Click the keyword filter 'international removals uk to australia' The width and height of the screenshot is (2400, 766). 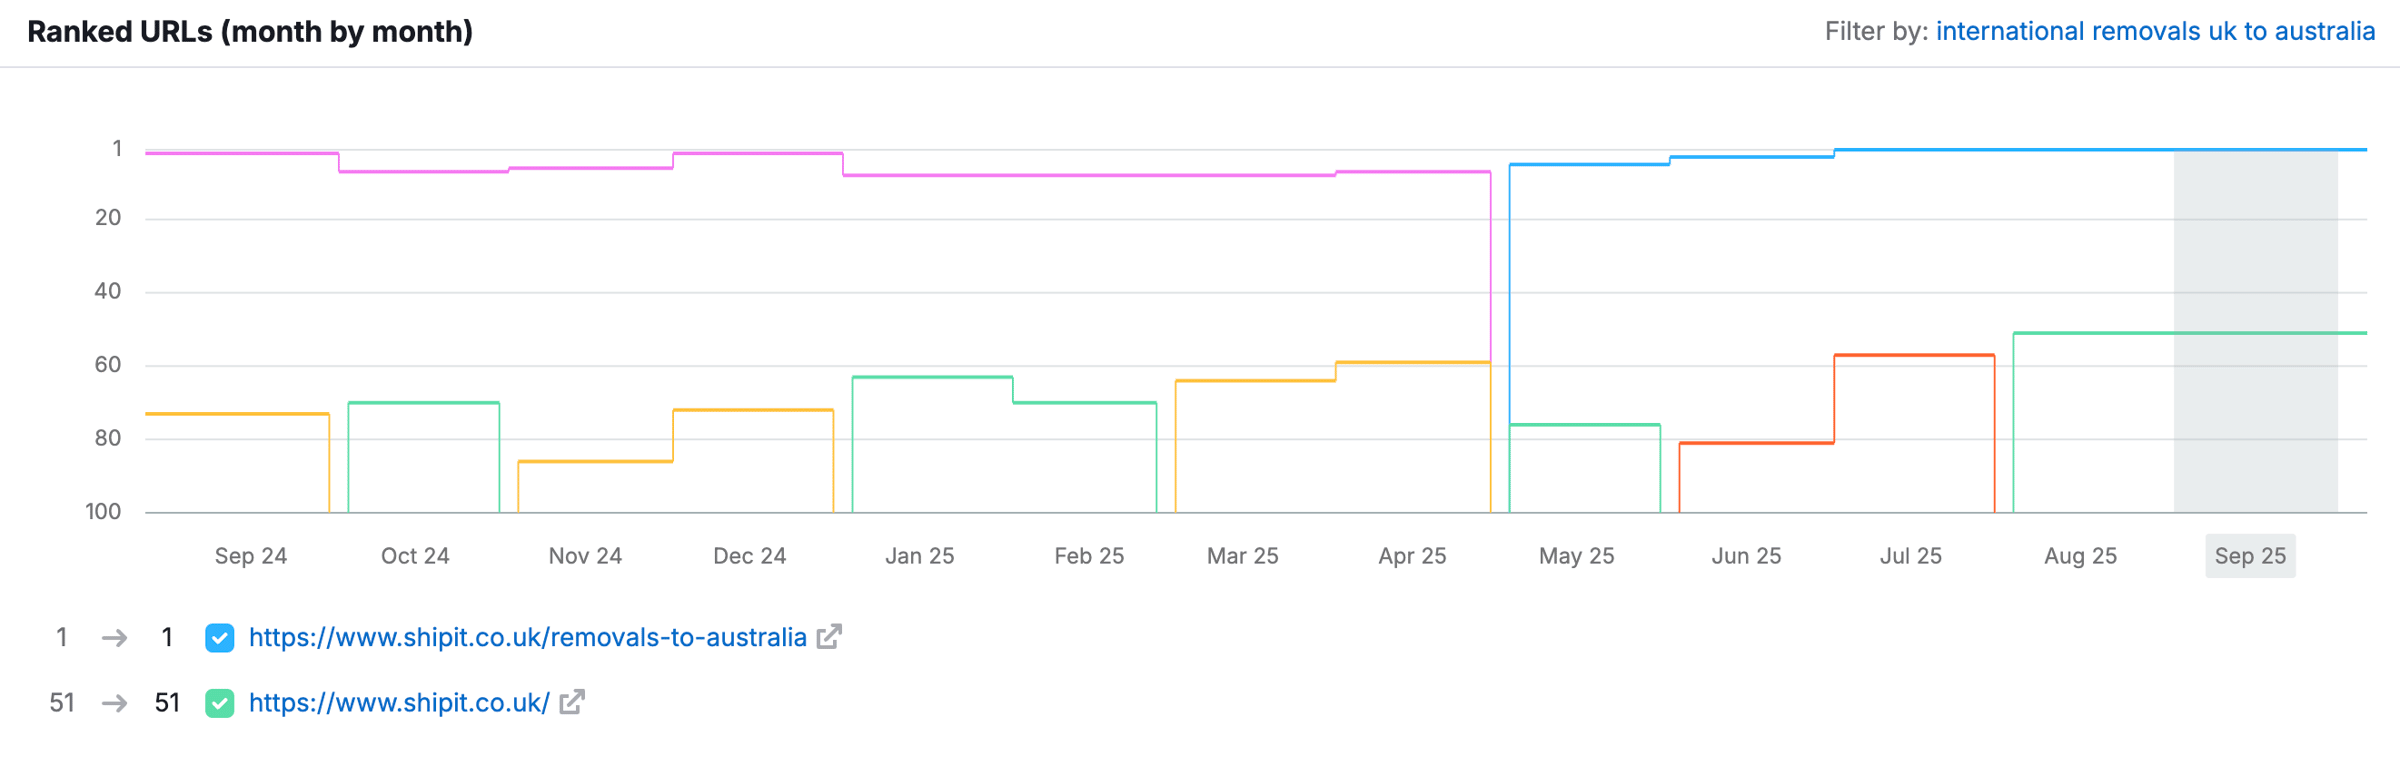(x=2155, y=32)
